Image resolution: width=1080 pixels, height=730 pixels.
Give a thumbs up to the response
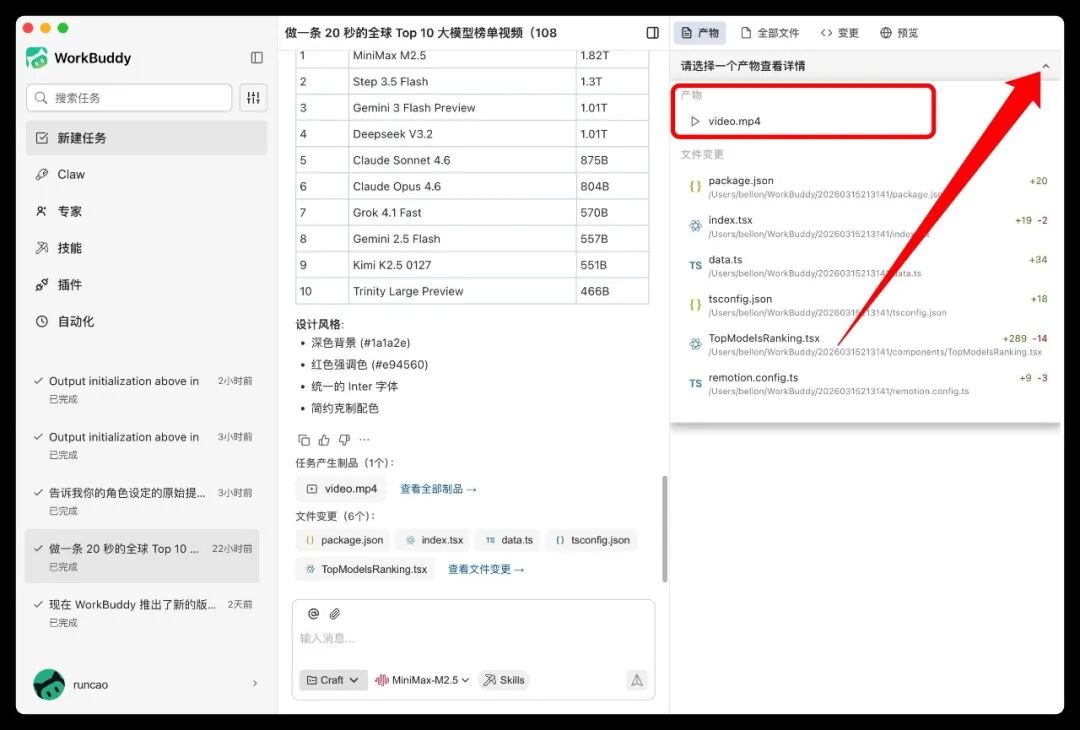[324, 439]
